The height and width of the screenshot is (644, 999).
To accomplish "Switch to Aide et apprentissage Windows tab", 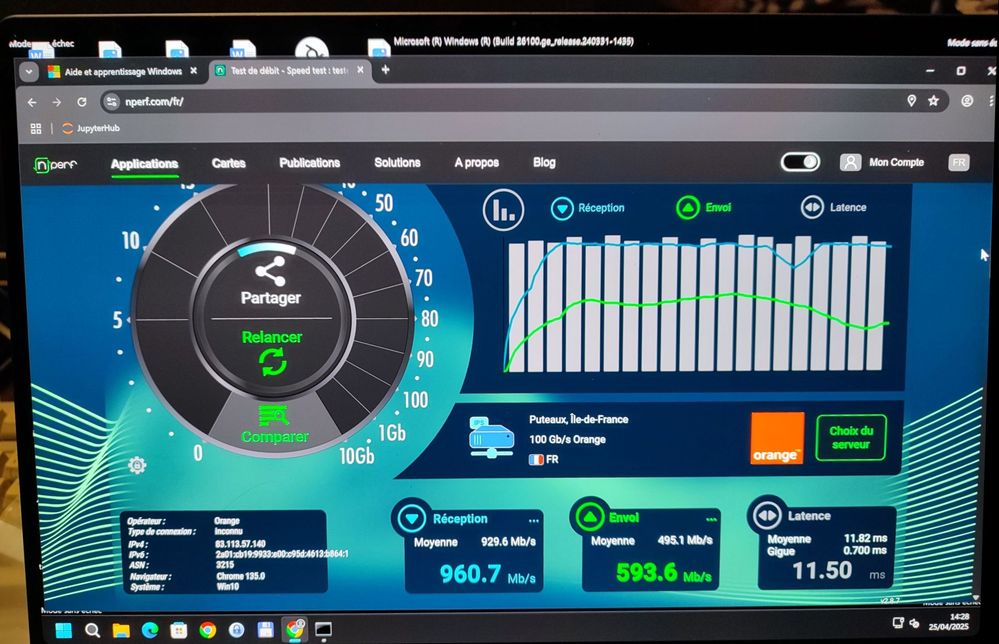I will click(x=123, y=71).
